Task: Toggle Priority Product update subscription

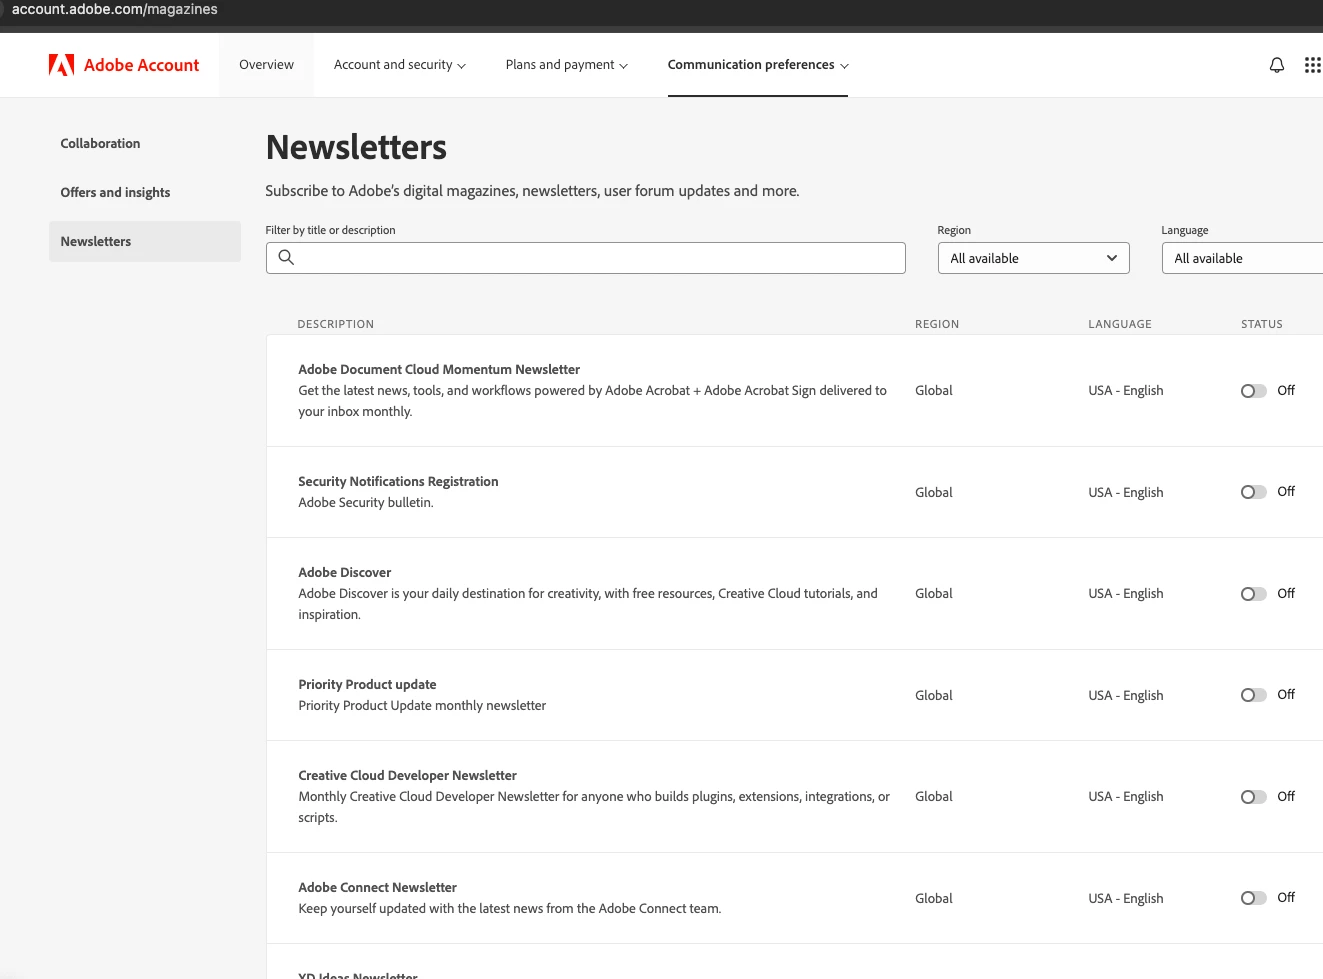Action: click(x=1254, y=695)
